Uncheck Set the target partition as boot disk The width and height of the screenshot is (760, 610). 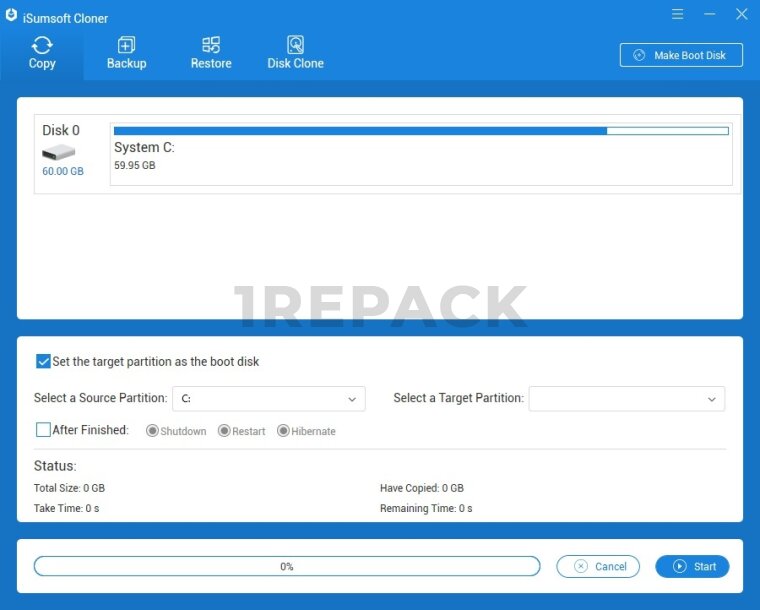(43, 361)
